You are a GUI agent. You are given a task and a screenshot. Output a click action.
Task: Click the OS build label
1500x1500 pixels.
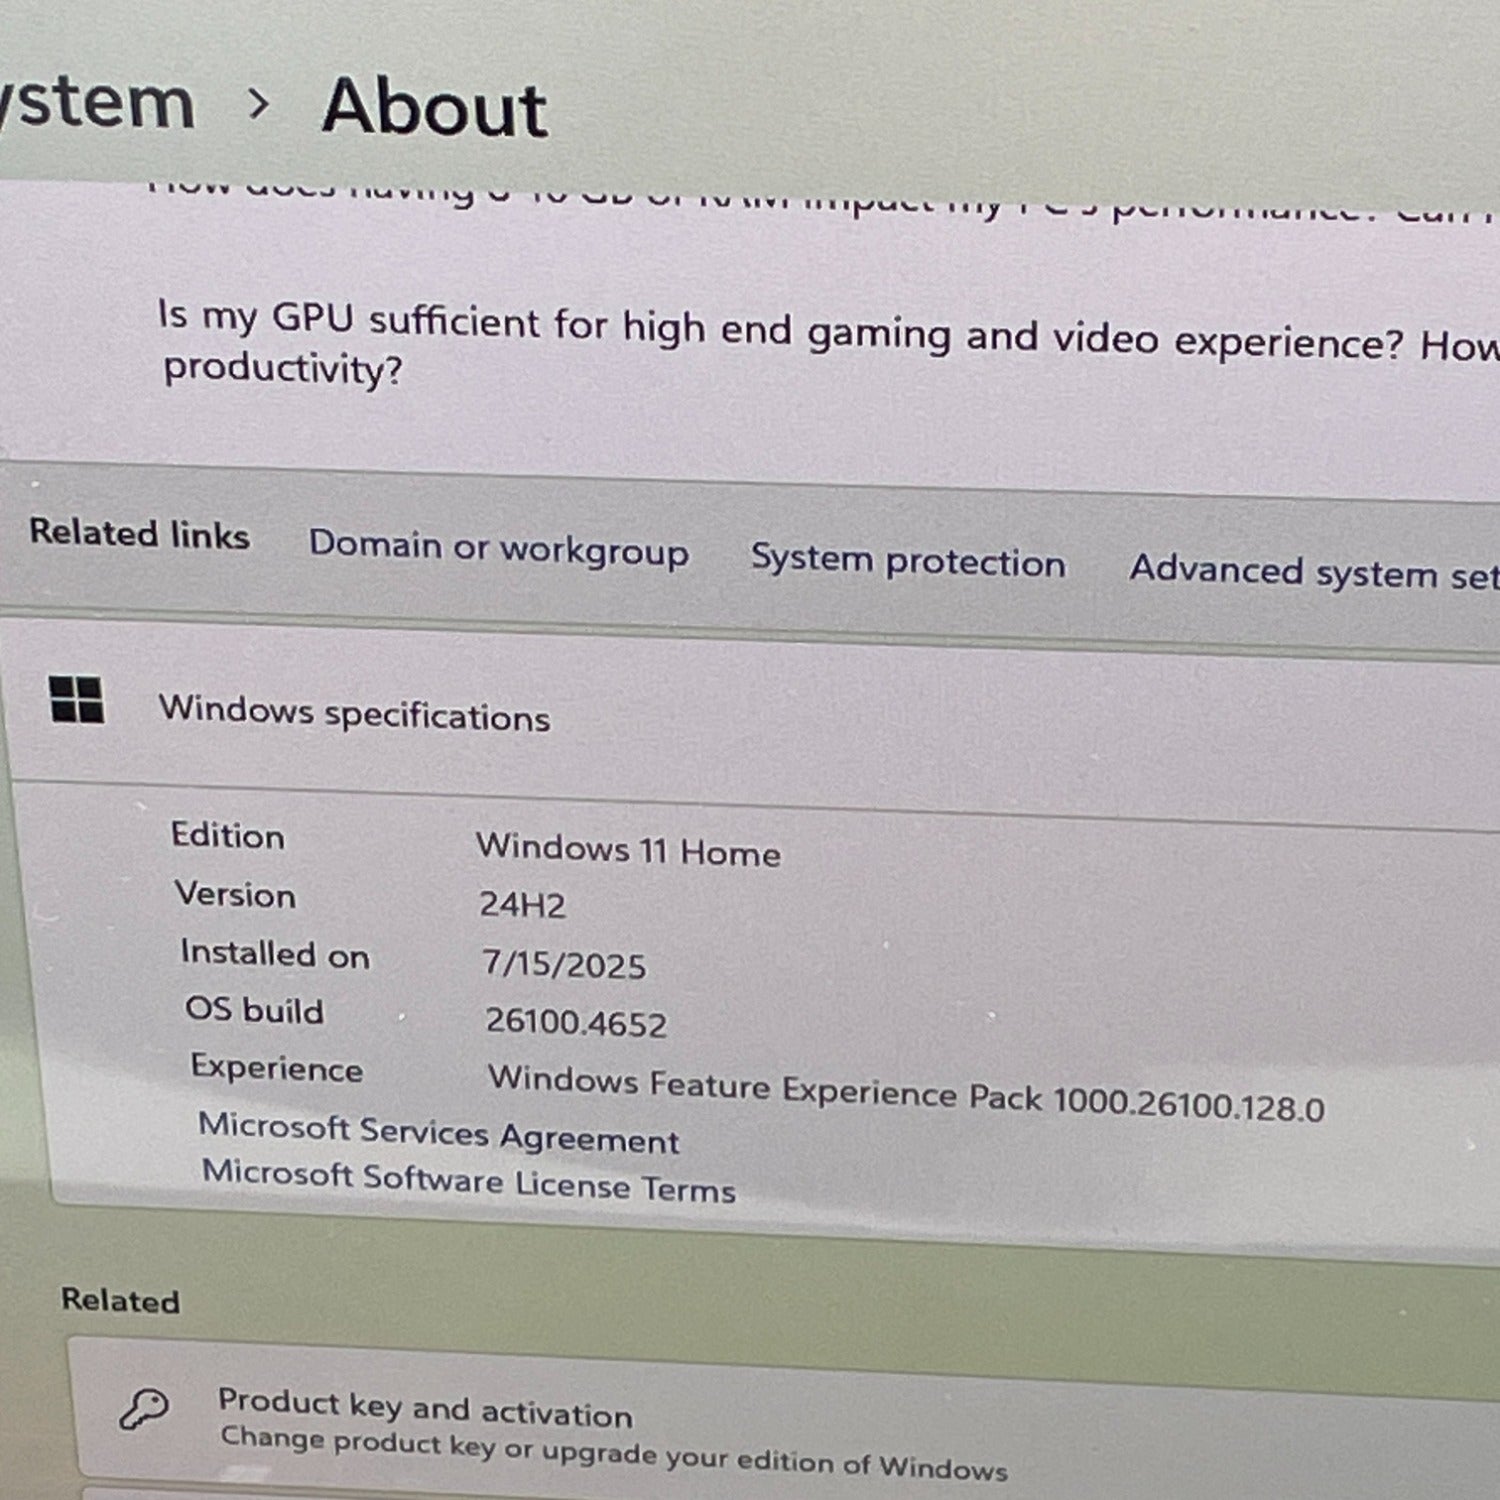(255, 1010)
